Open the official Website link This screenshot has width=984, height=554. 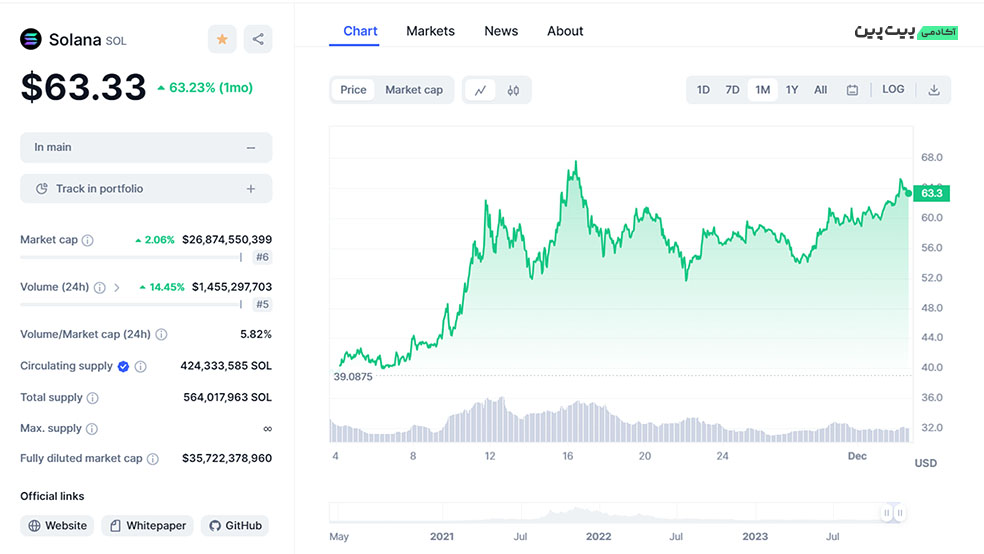[57, 526]
